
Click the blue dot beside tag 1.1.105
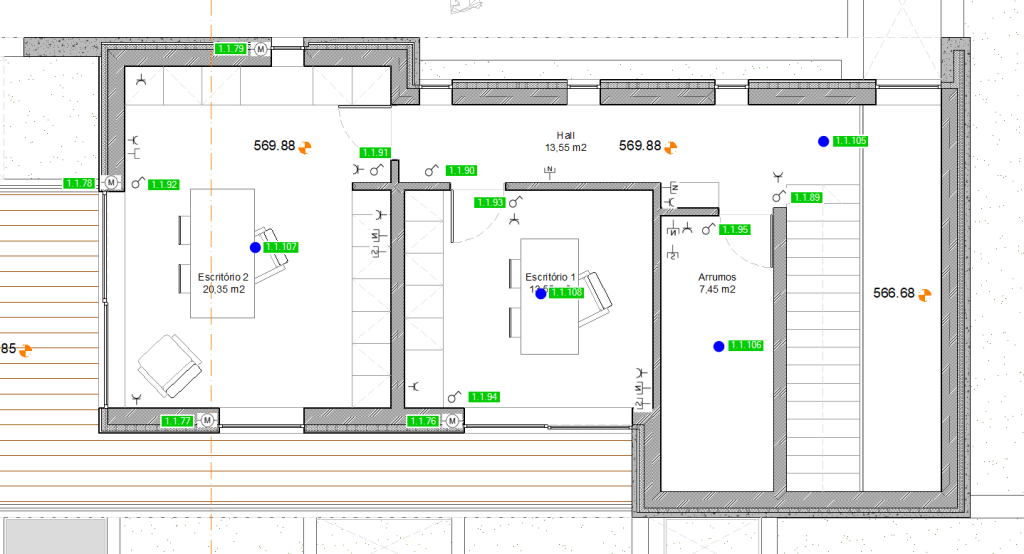[x=822, y=142]
